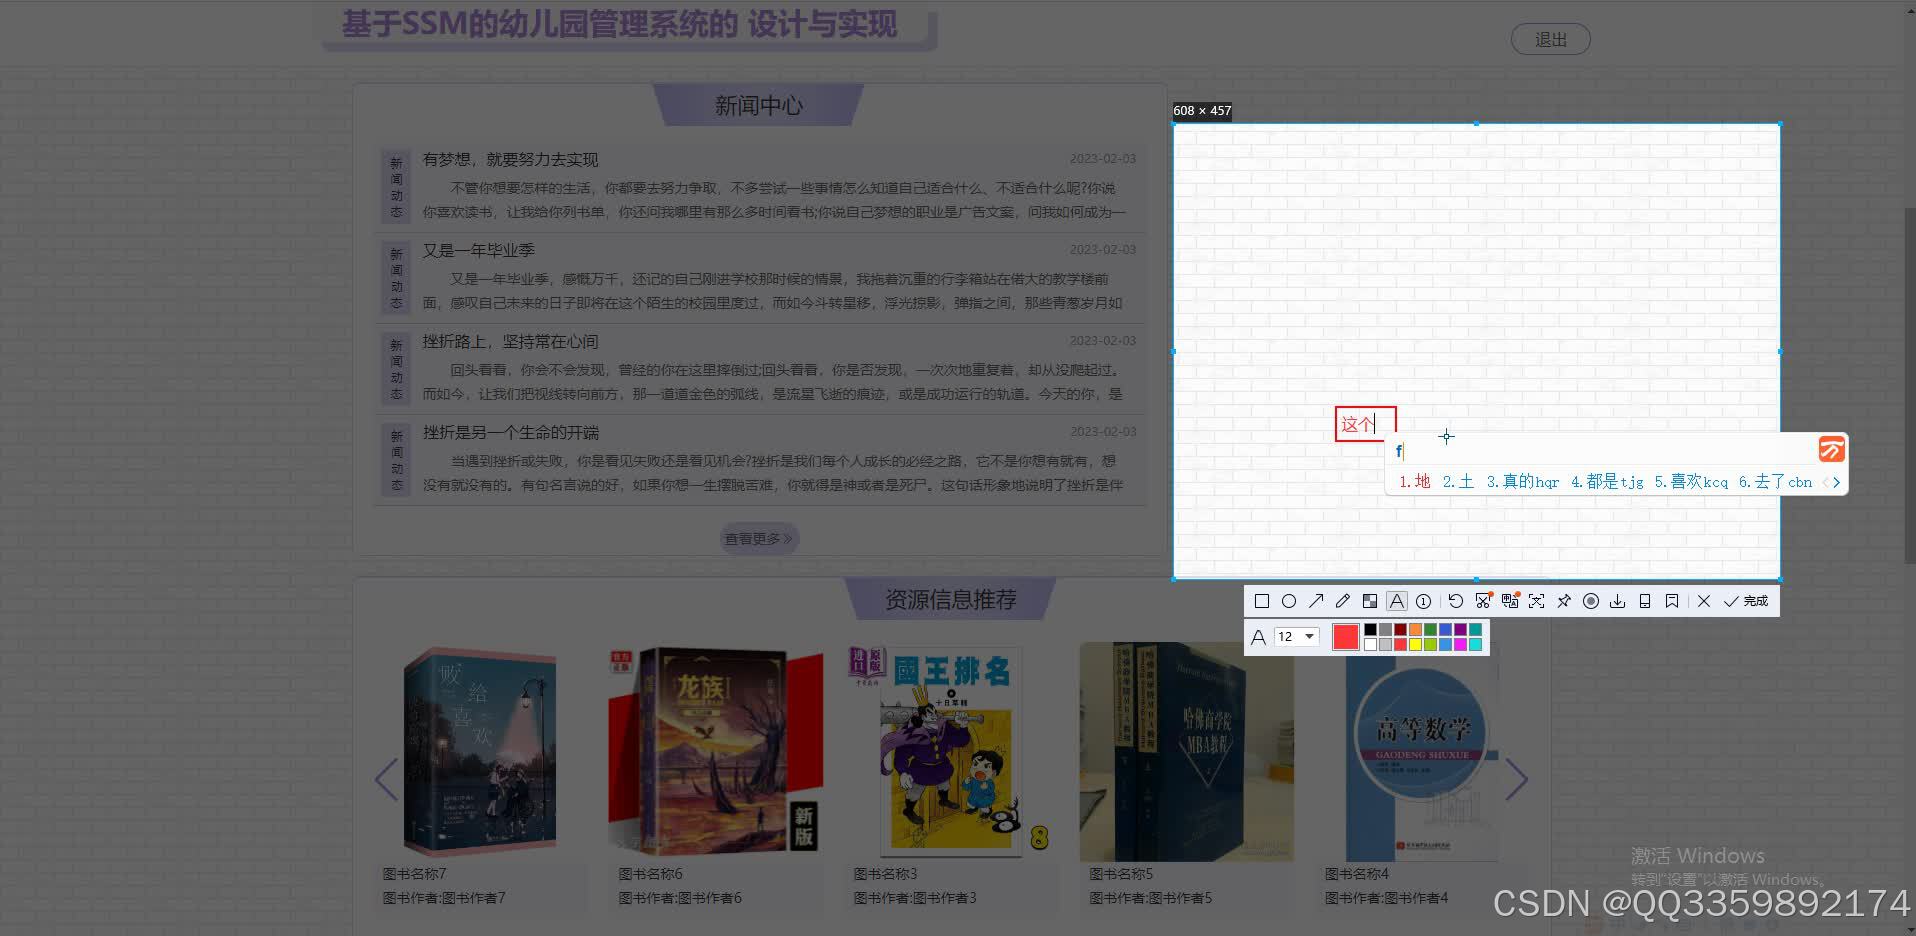Toggle the text annotation tool
1916x936 pixels.
pyautogui.click(x=1397, y=601)
